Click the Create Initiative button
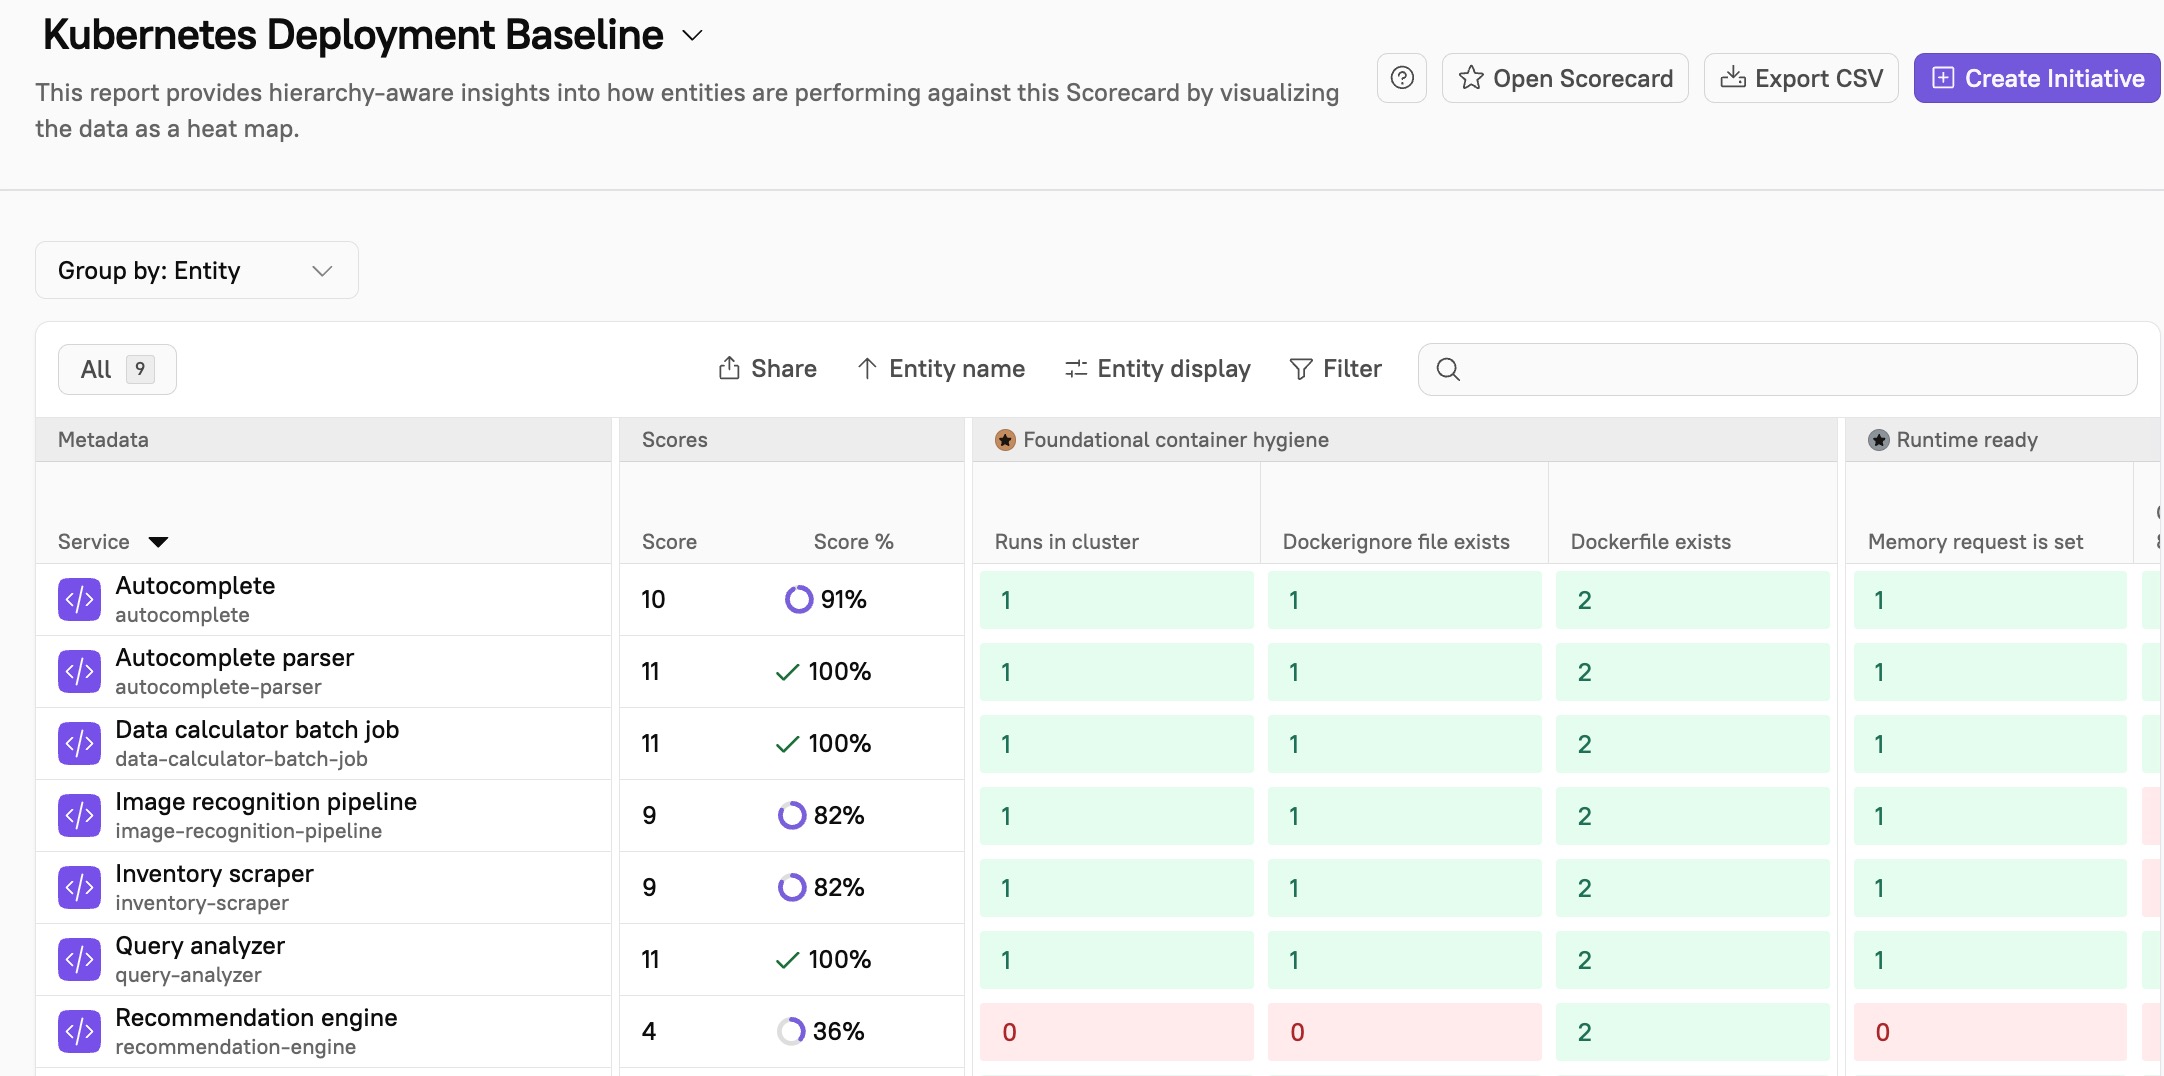The width and height of the screenshot is (2164, 1076). (x=2037, y=78)
